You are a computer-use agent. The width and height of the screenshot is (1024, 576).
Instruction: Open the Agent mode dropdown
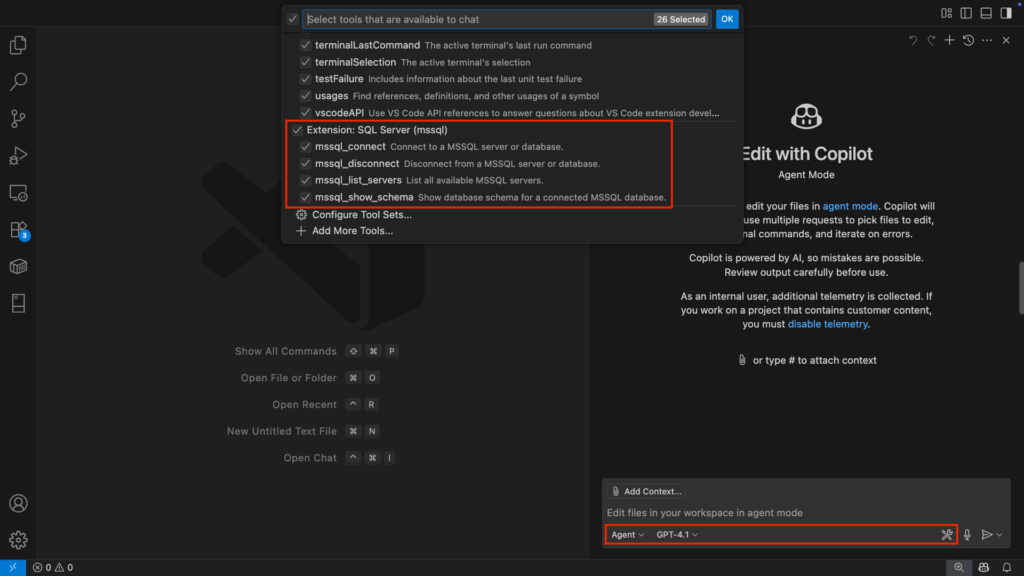click(x=627, y=534)
